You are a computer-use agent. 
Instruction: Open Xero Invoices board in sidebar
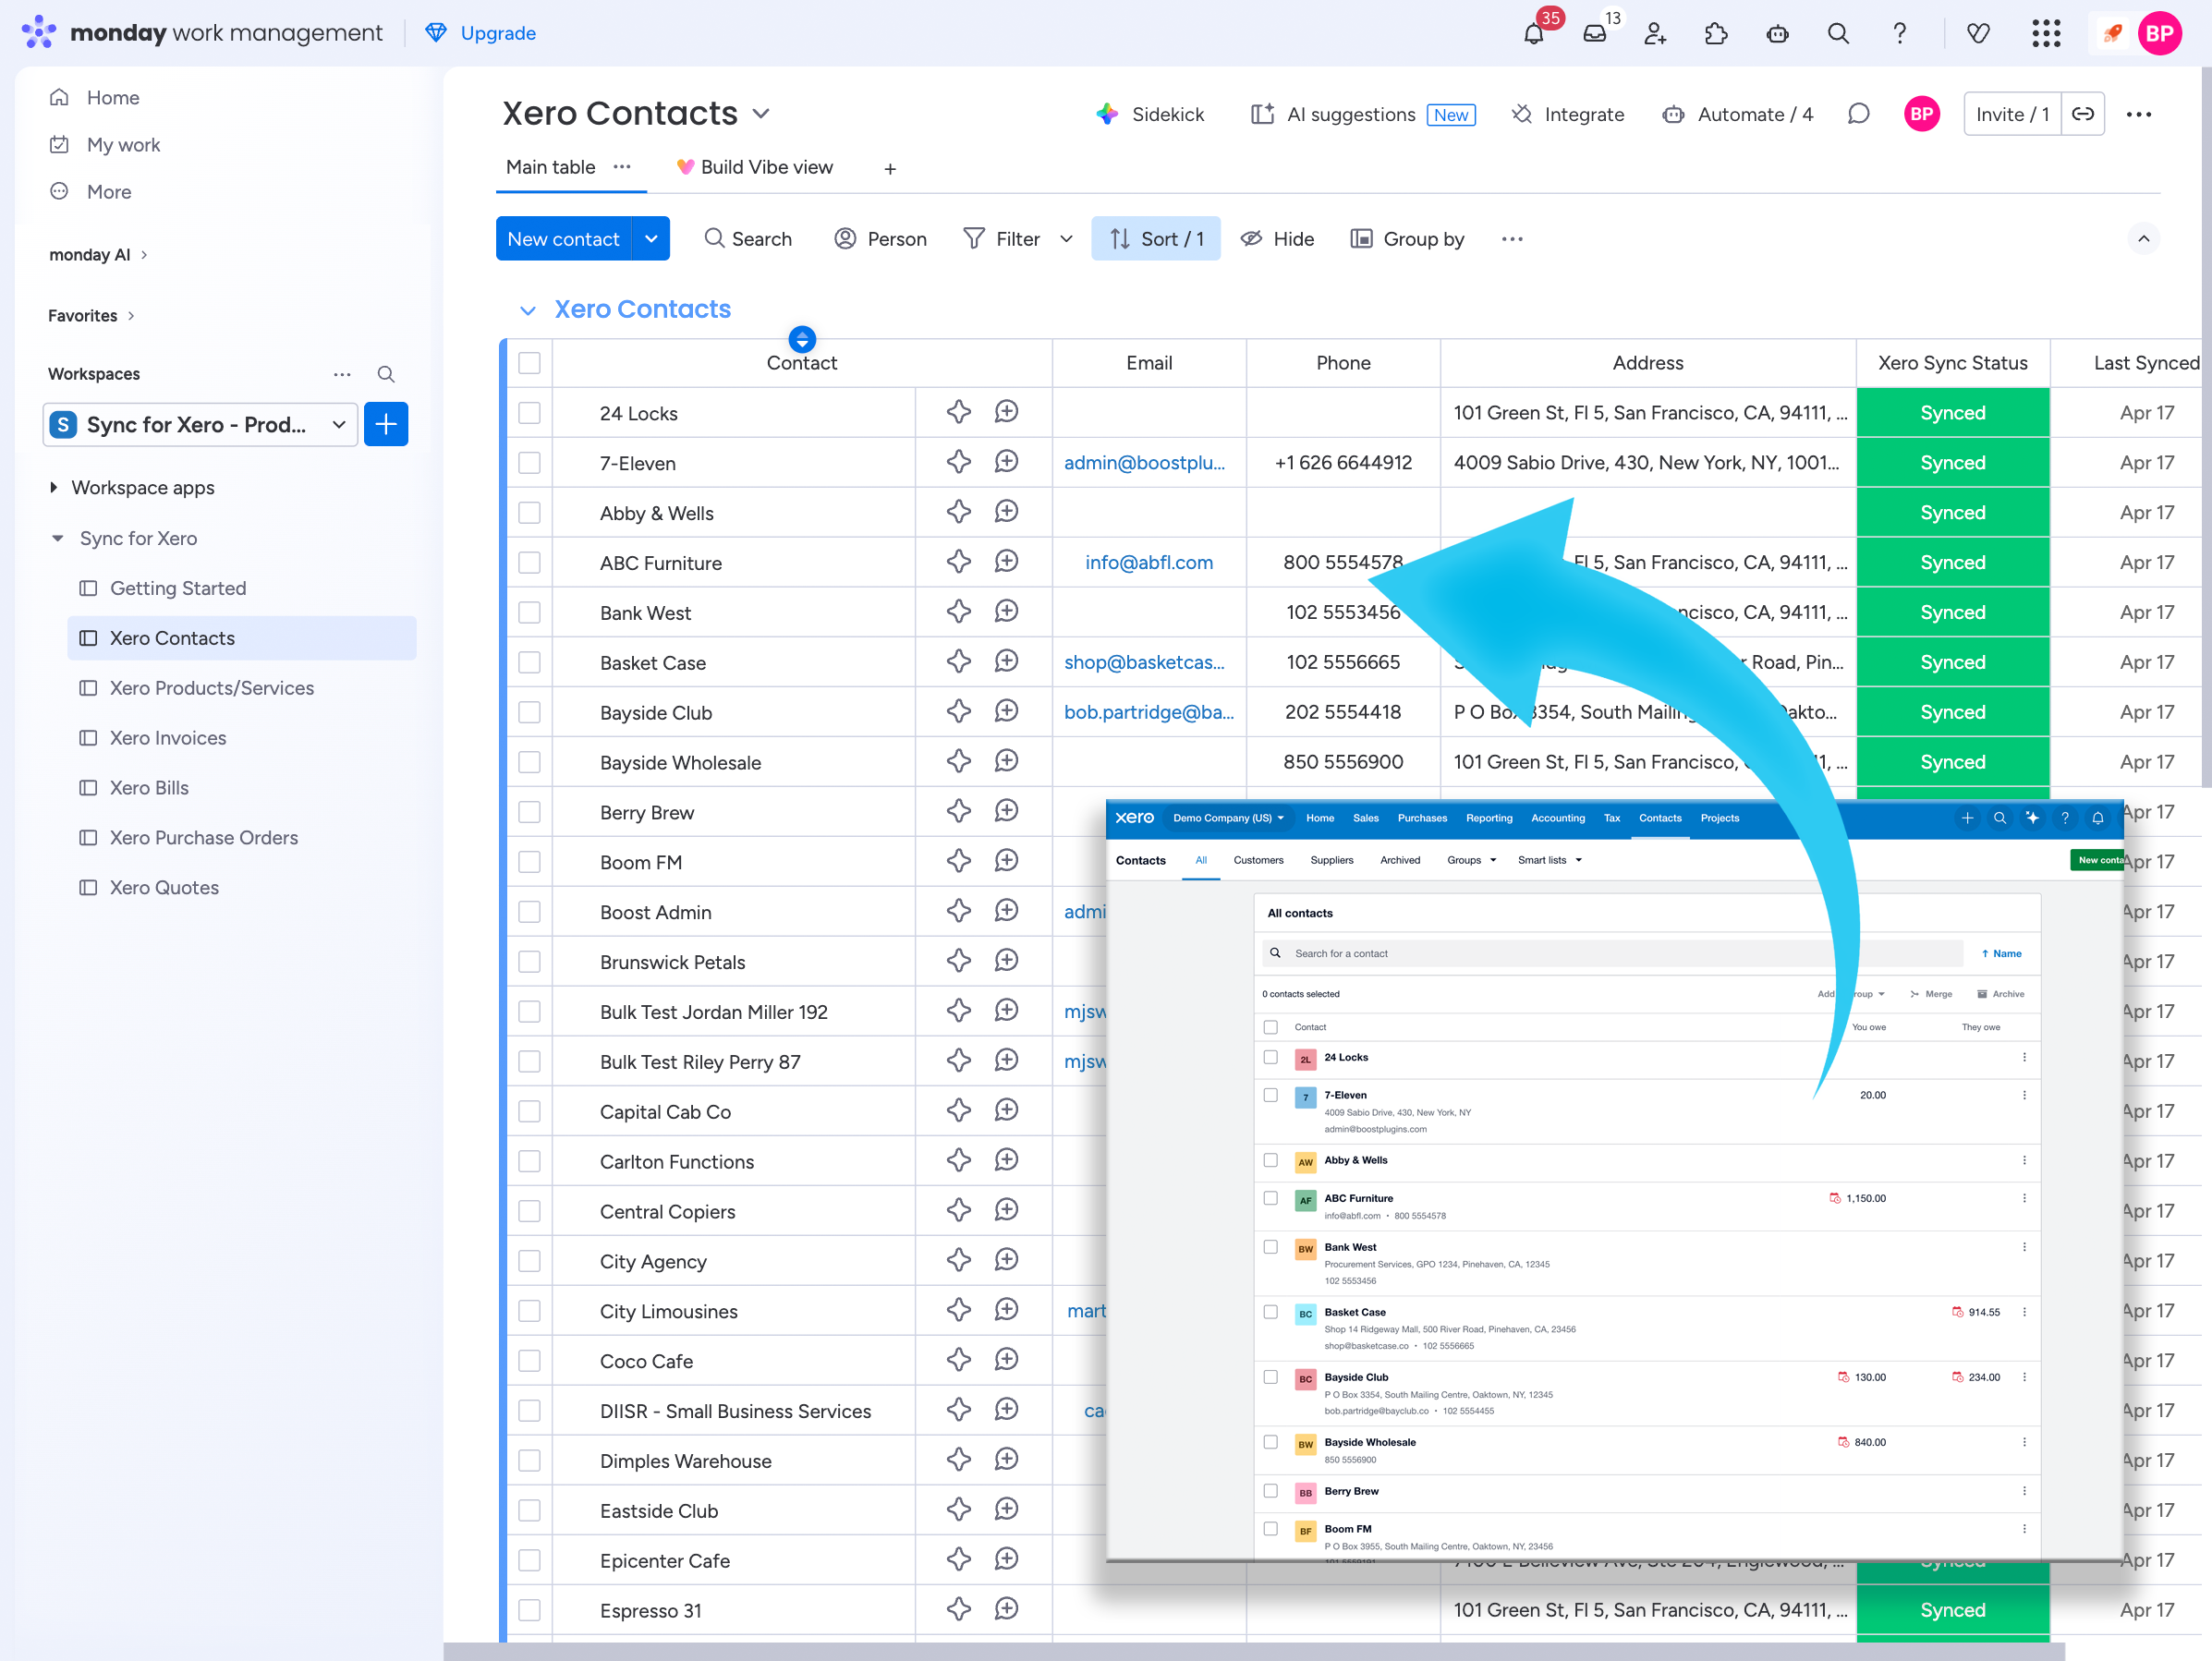(168, 738)
